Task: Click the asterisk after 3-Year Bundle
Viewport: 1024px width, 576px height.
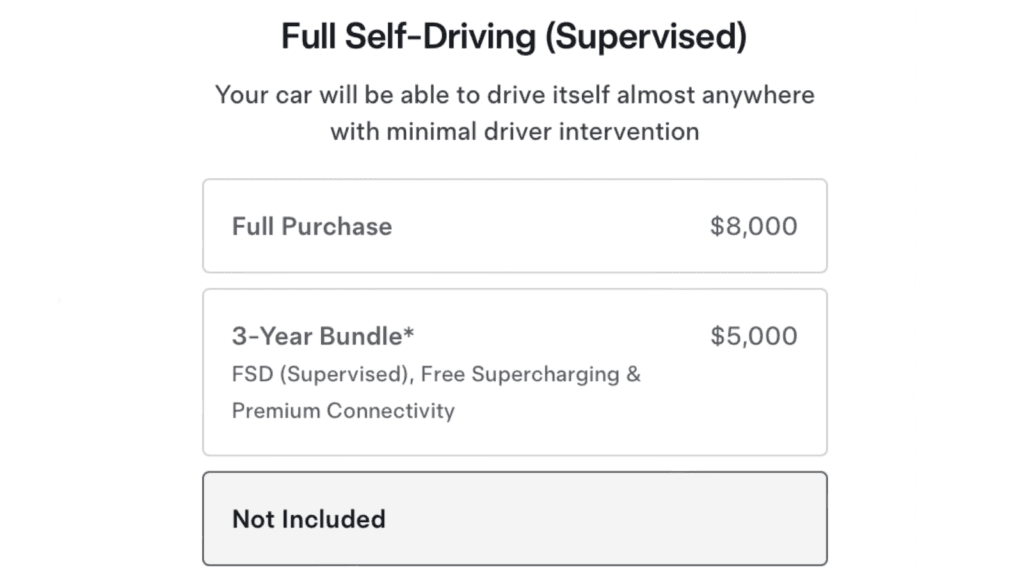Action: 409,334
